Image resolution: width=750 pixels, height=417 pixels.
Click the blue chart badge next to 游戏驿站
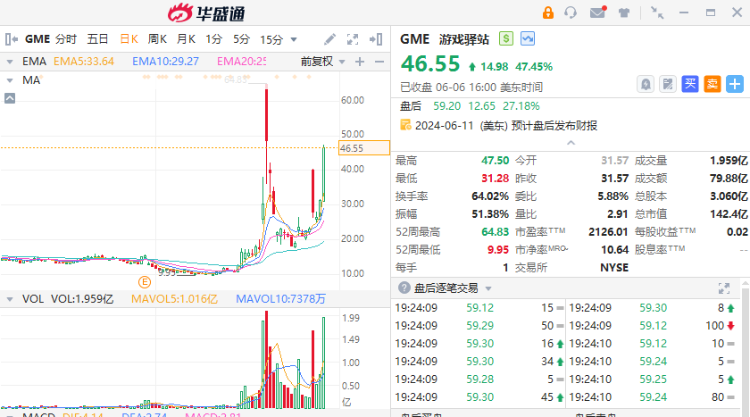(x=528, y=38)
